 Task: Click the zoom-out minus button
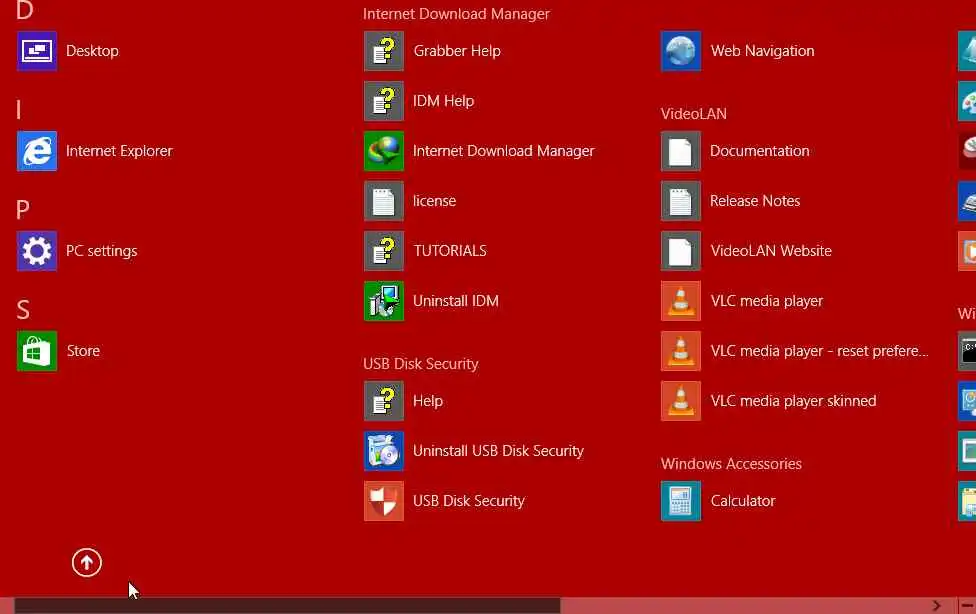(x=967, y=605)
